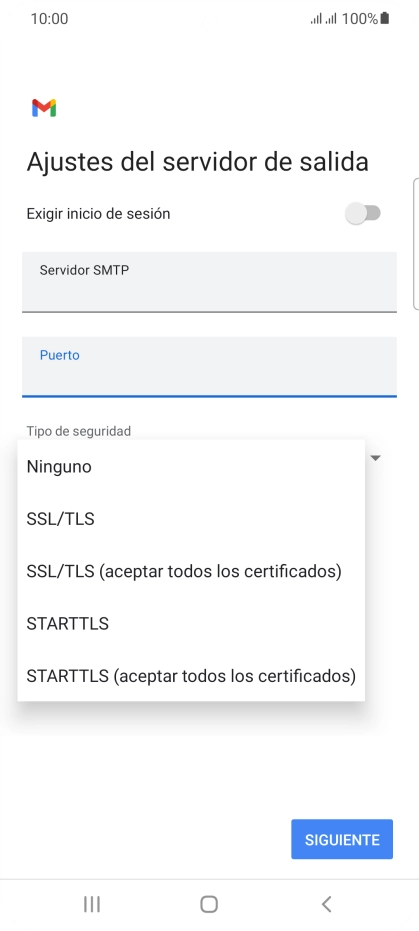Tap the Android home button icon
The image size is (419, 931).
[x=209, y=904]
